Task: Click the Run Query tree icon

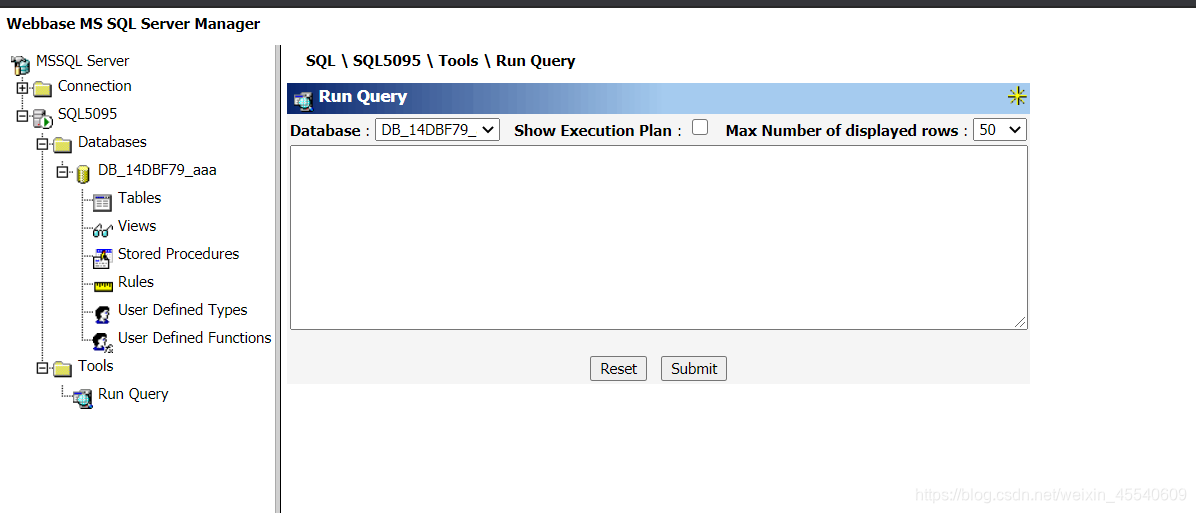Action: tap(82, 397)
